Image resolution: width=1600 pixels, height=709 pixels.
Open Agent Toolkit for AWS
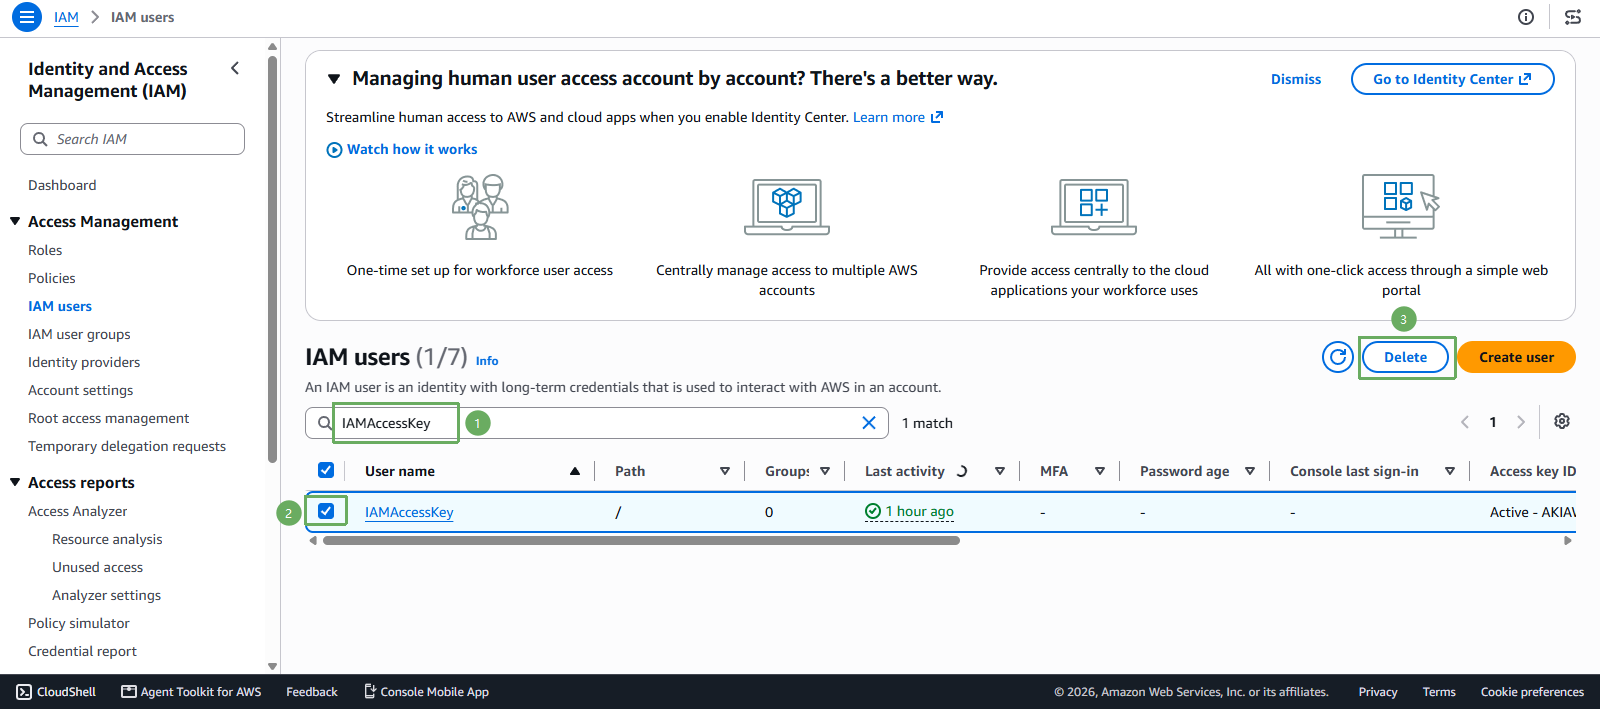click(x=191, y=692)
